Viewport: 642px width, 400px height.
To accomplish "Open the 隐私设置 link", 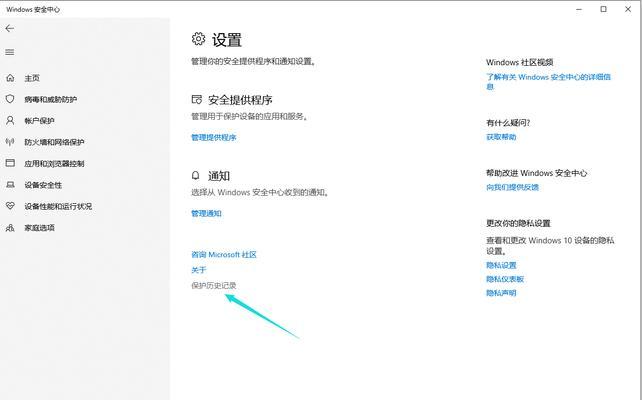I will 501,265.
